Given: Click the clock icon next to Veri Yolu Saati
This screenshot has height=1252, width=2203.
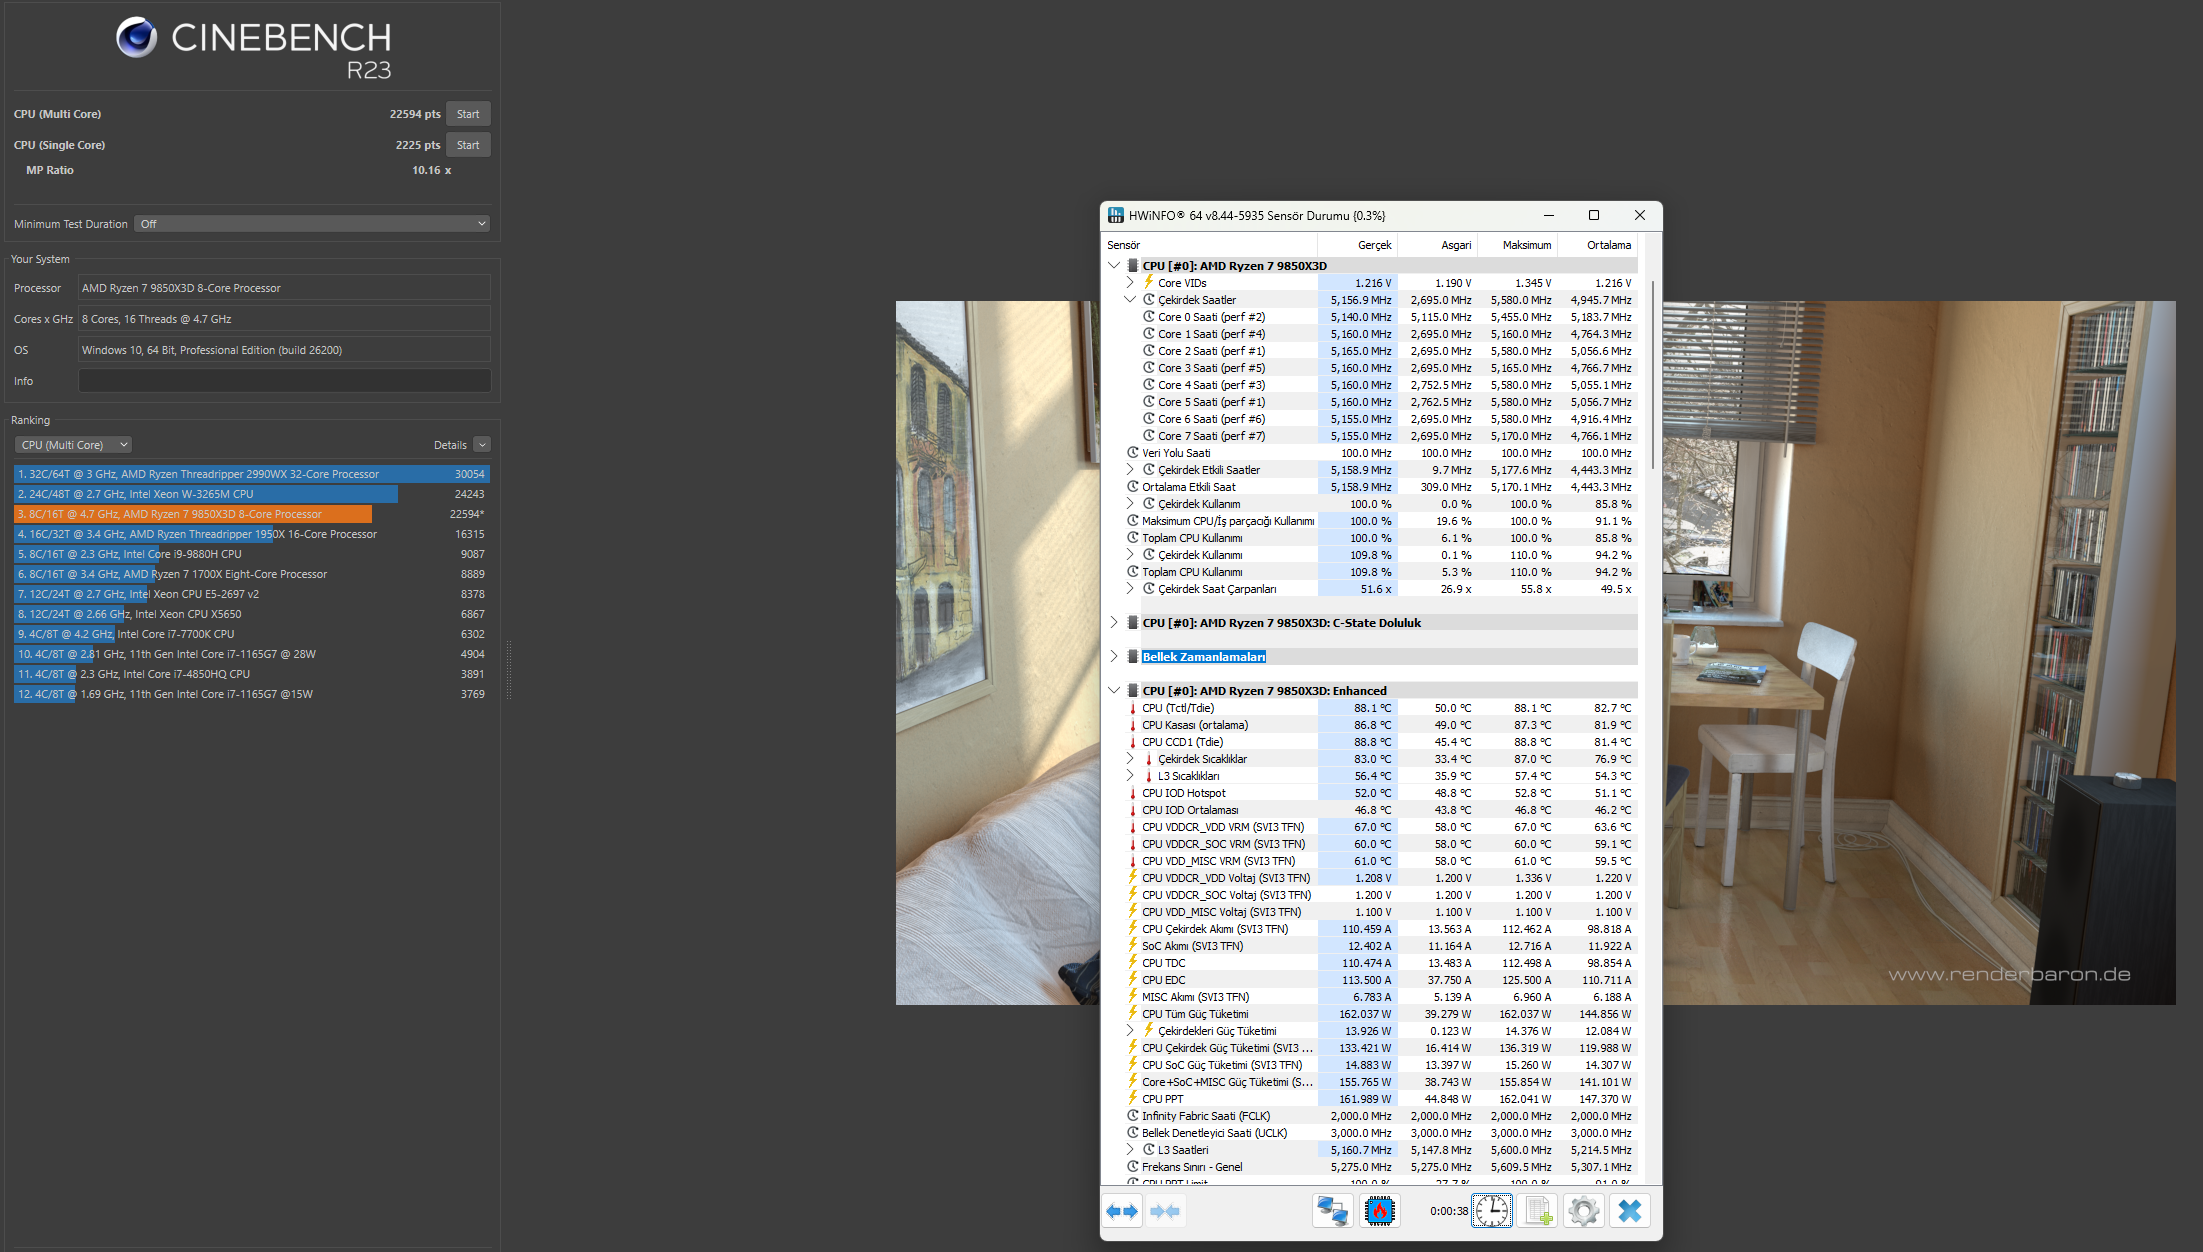Looking at the screenshot, I should tap(1133, 453).
